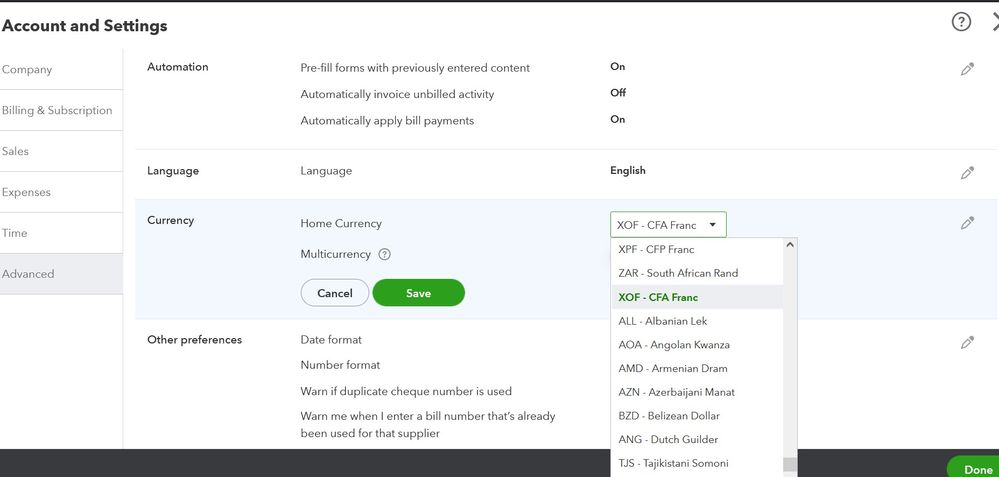
Task: Pick AZN - Azerbaijani Manat option
Action: (676, 392)
